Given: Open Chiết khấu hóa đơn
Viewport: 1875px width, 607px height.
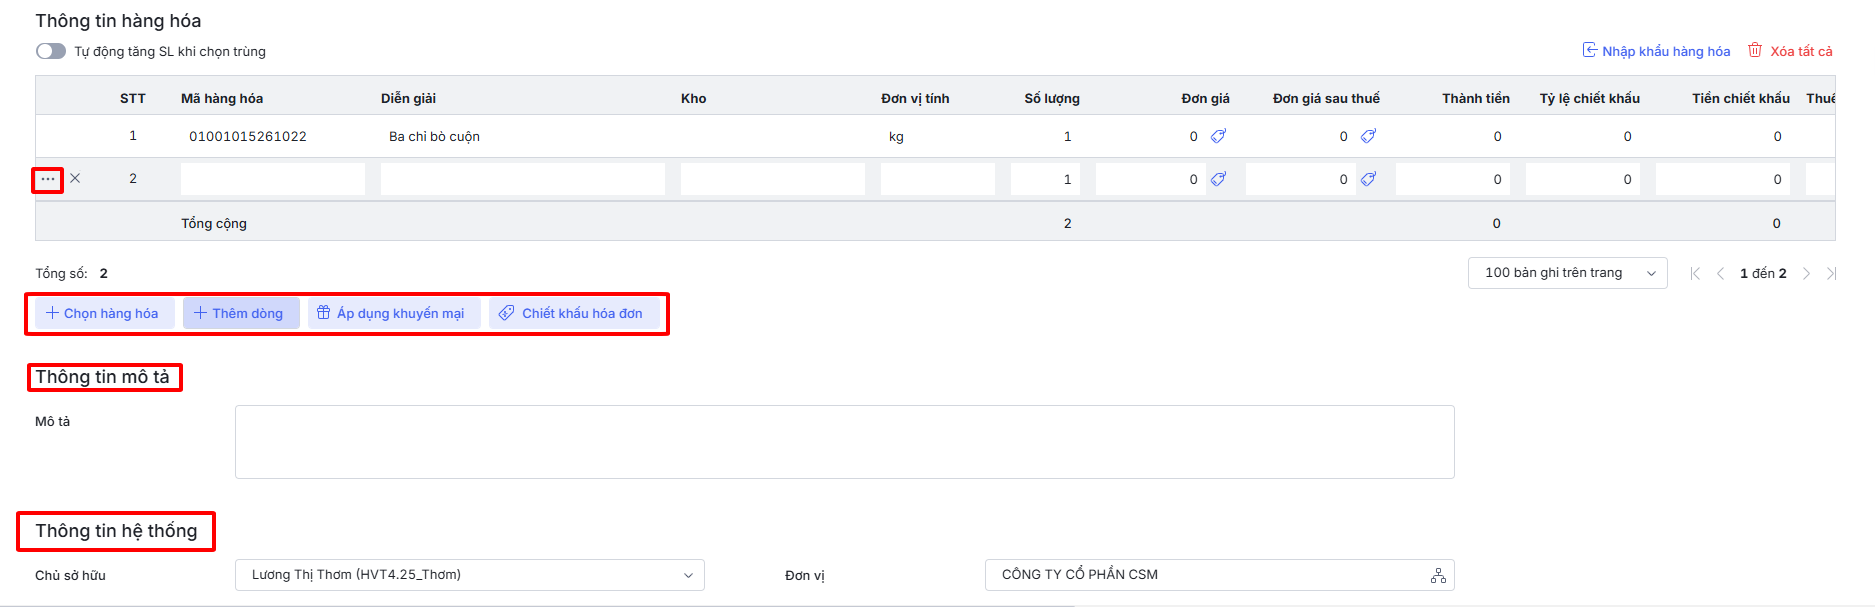Looking at the screenshot, I should (572, 313).
